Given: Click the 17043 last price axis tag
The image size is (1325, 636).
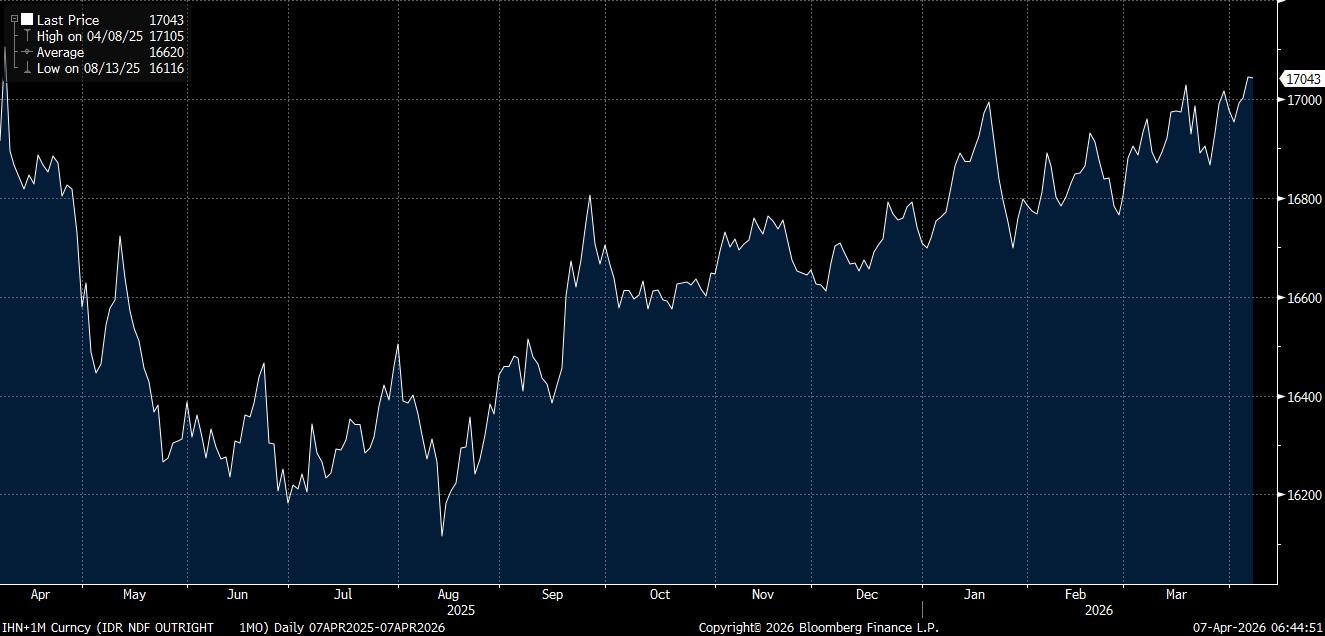Looking at the screenshot, I should pyautogui.click(x=1301, y=79).
